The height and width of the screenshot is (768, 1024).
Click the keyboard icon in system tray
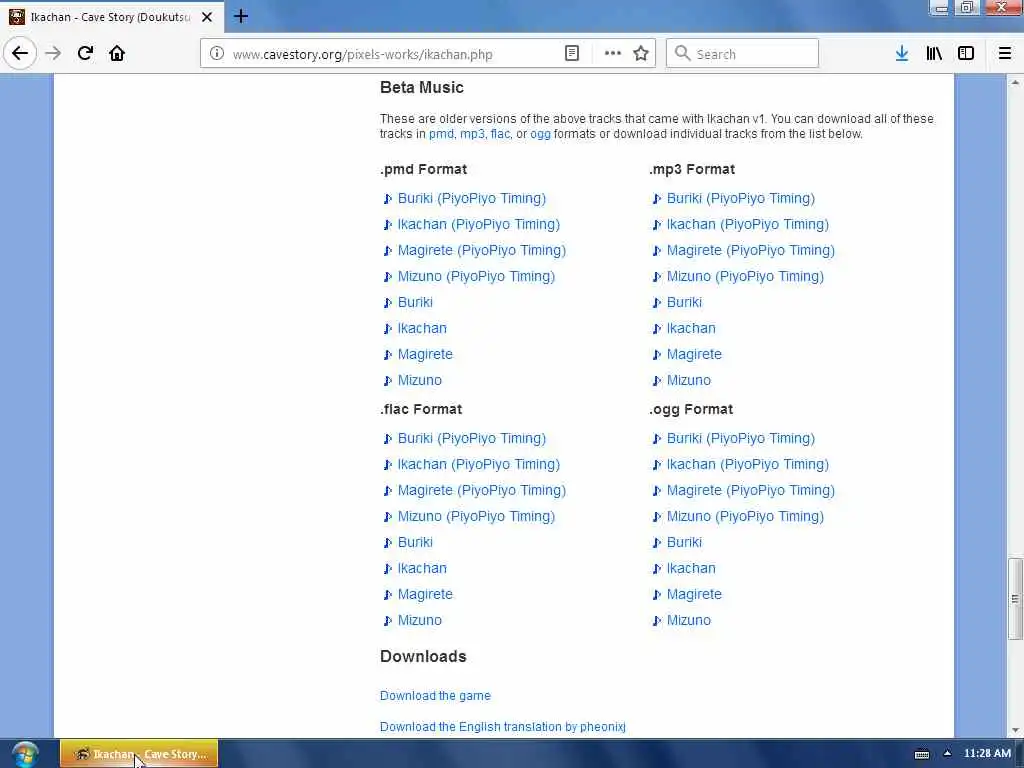coord(922,754)
